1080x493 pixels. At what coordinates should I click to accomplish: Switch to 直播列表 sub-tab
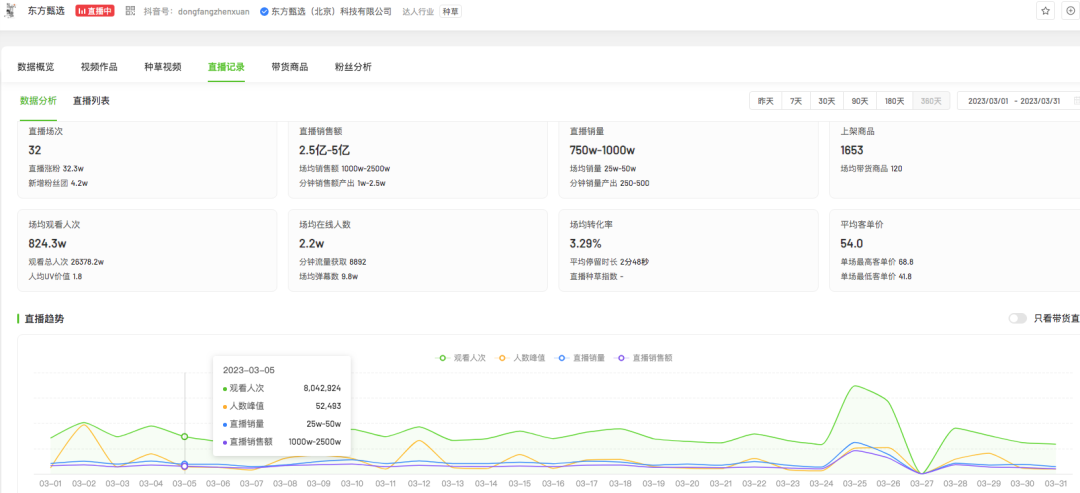pyautogui.click(x=91, y=101)
